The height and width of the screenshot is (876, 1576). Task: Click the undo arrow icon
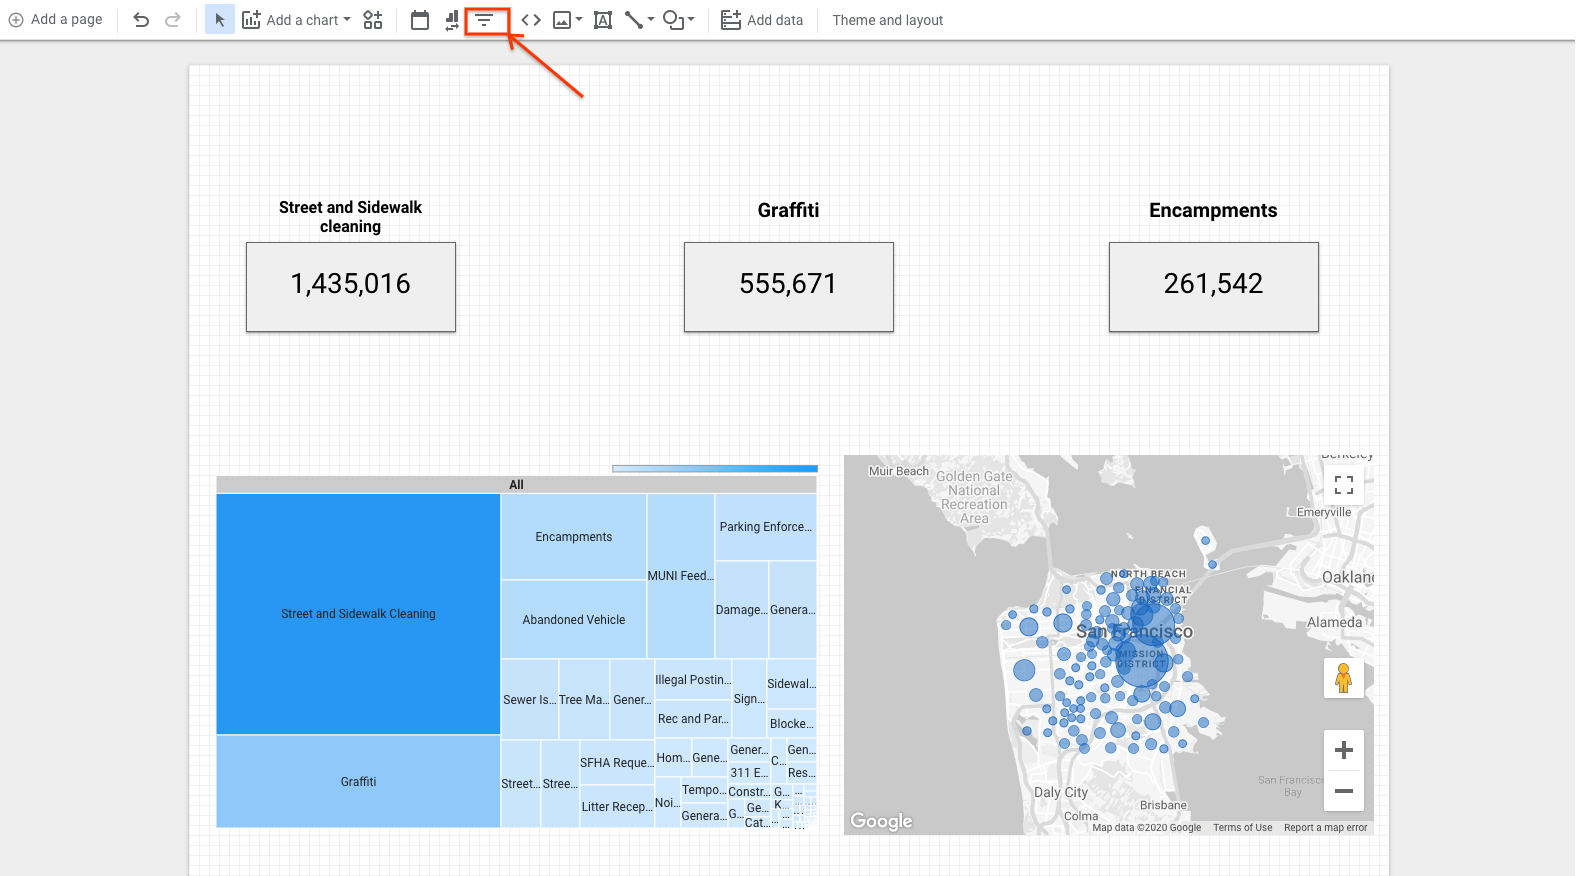pyautogui.click(x=141, y=20)
